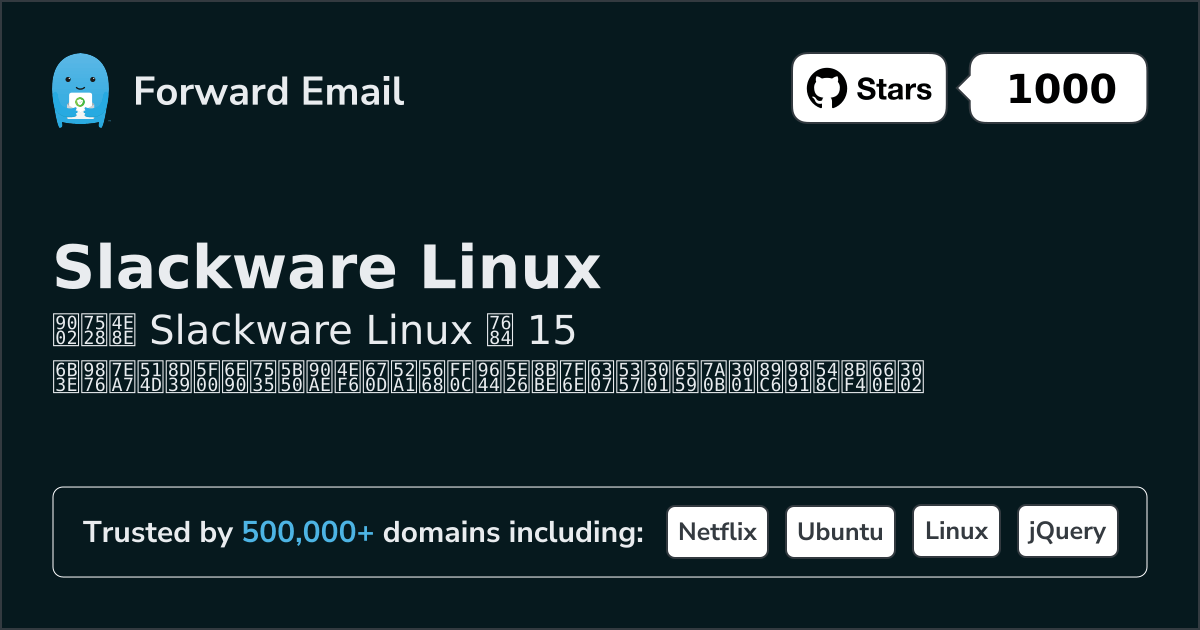Select the Slackware Linux bold heading
This screenshot has width=1200, height=630.
pos(326,267)
